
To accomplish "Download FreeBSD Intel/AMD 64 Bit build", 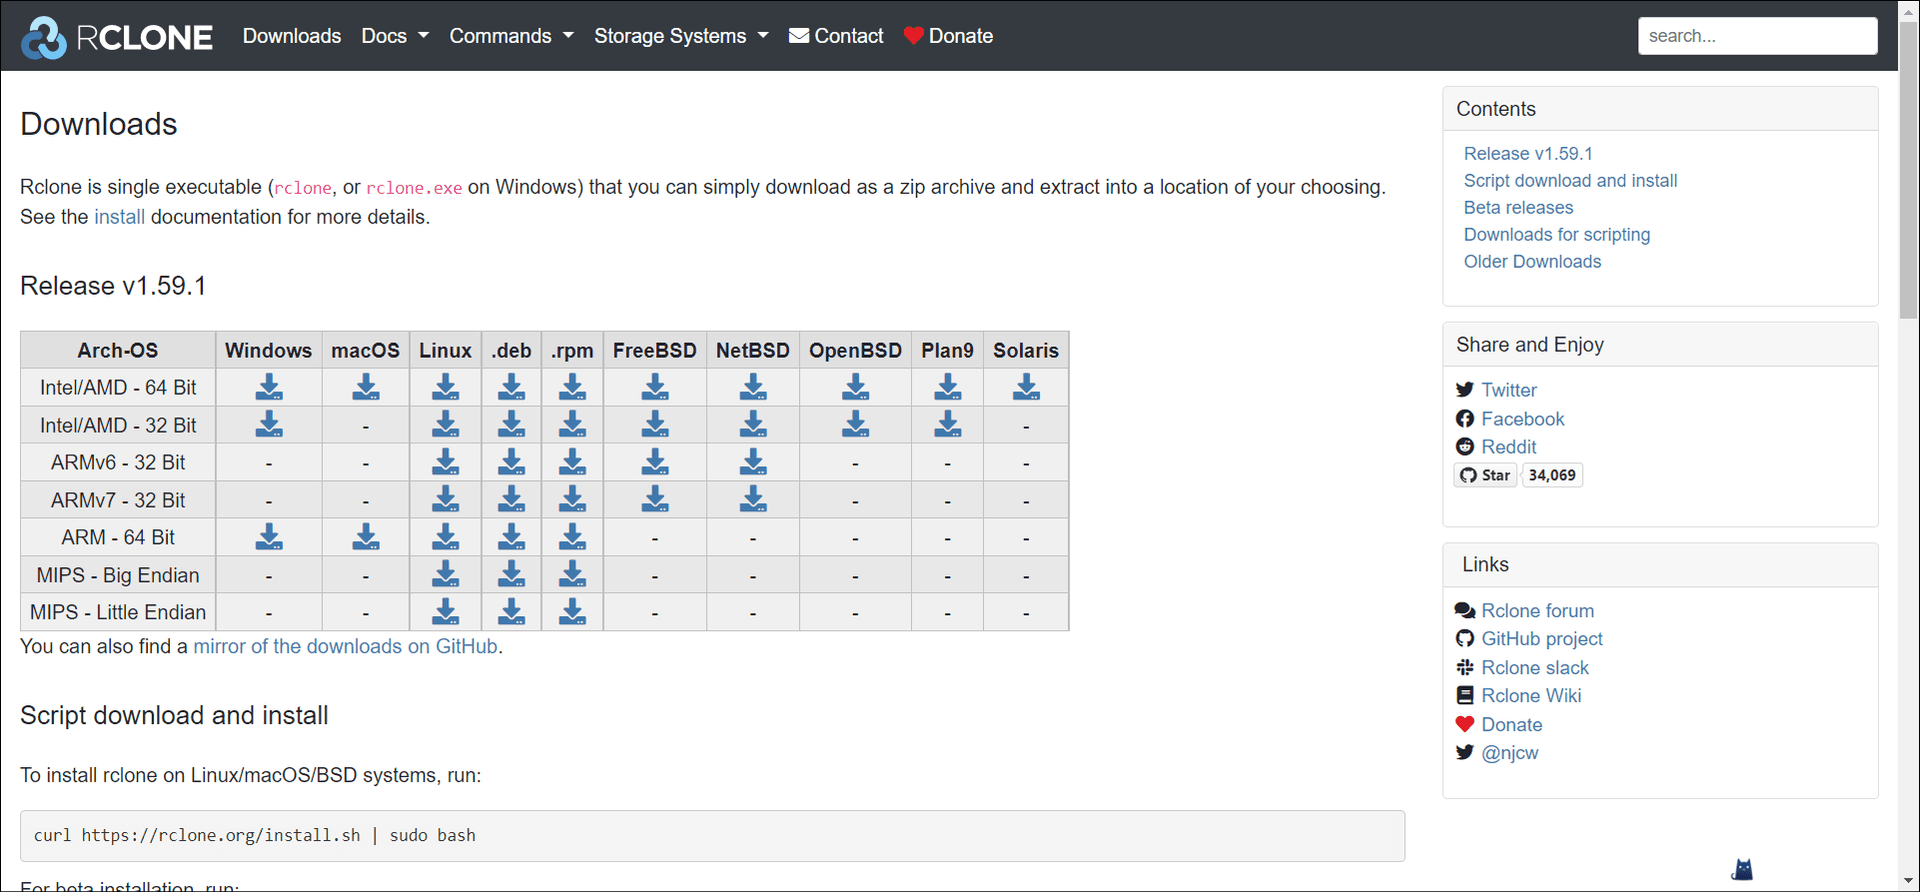I will click(x=655, y=387).
